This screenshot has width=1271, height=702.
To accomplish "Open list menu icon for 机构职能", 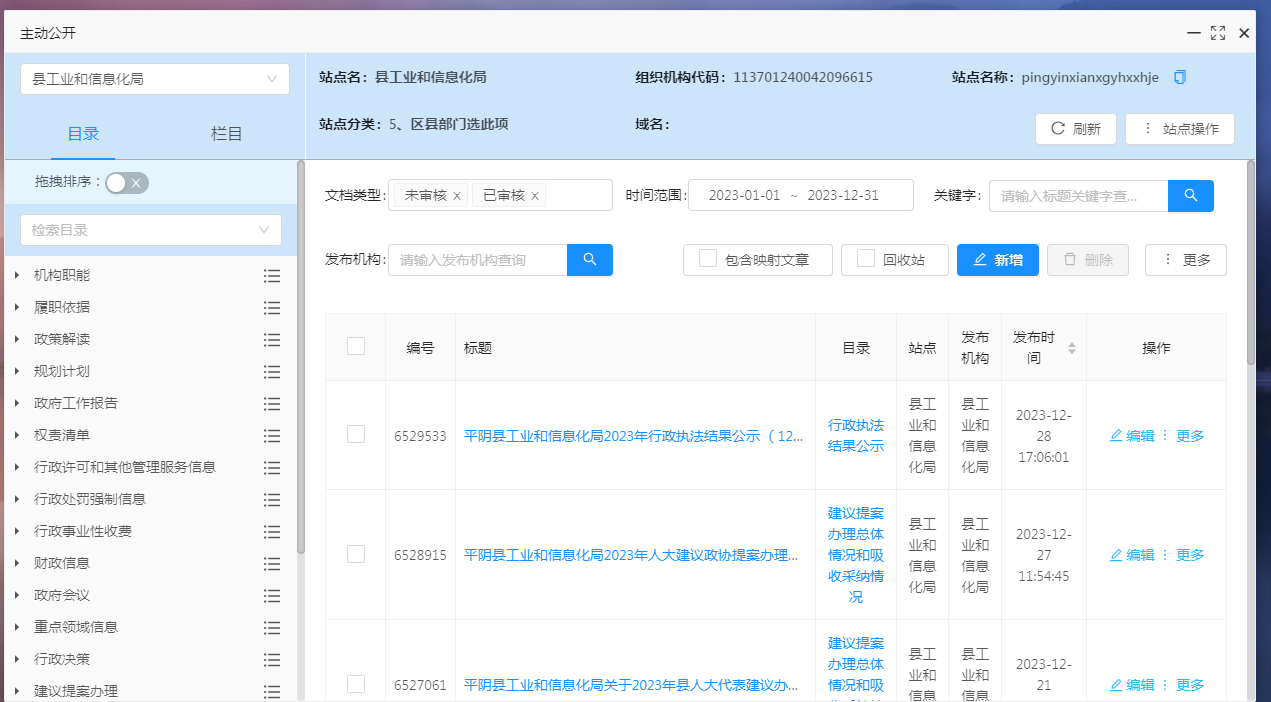I will point(272,276).
